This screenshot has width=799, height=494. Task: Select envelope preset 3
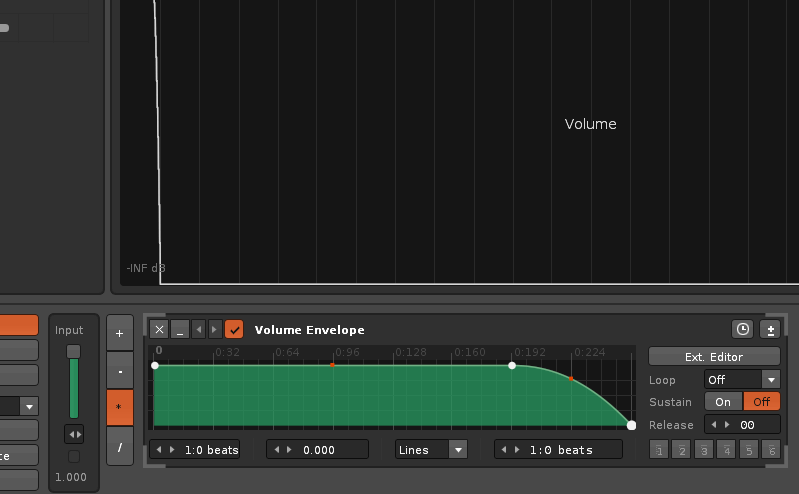click(704, 450)
